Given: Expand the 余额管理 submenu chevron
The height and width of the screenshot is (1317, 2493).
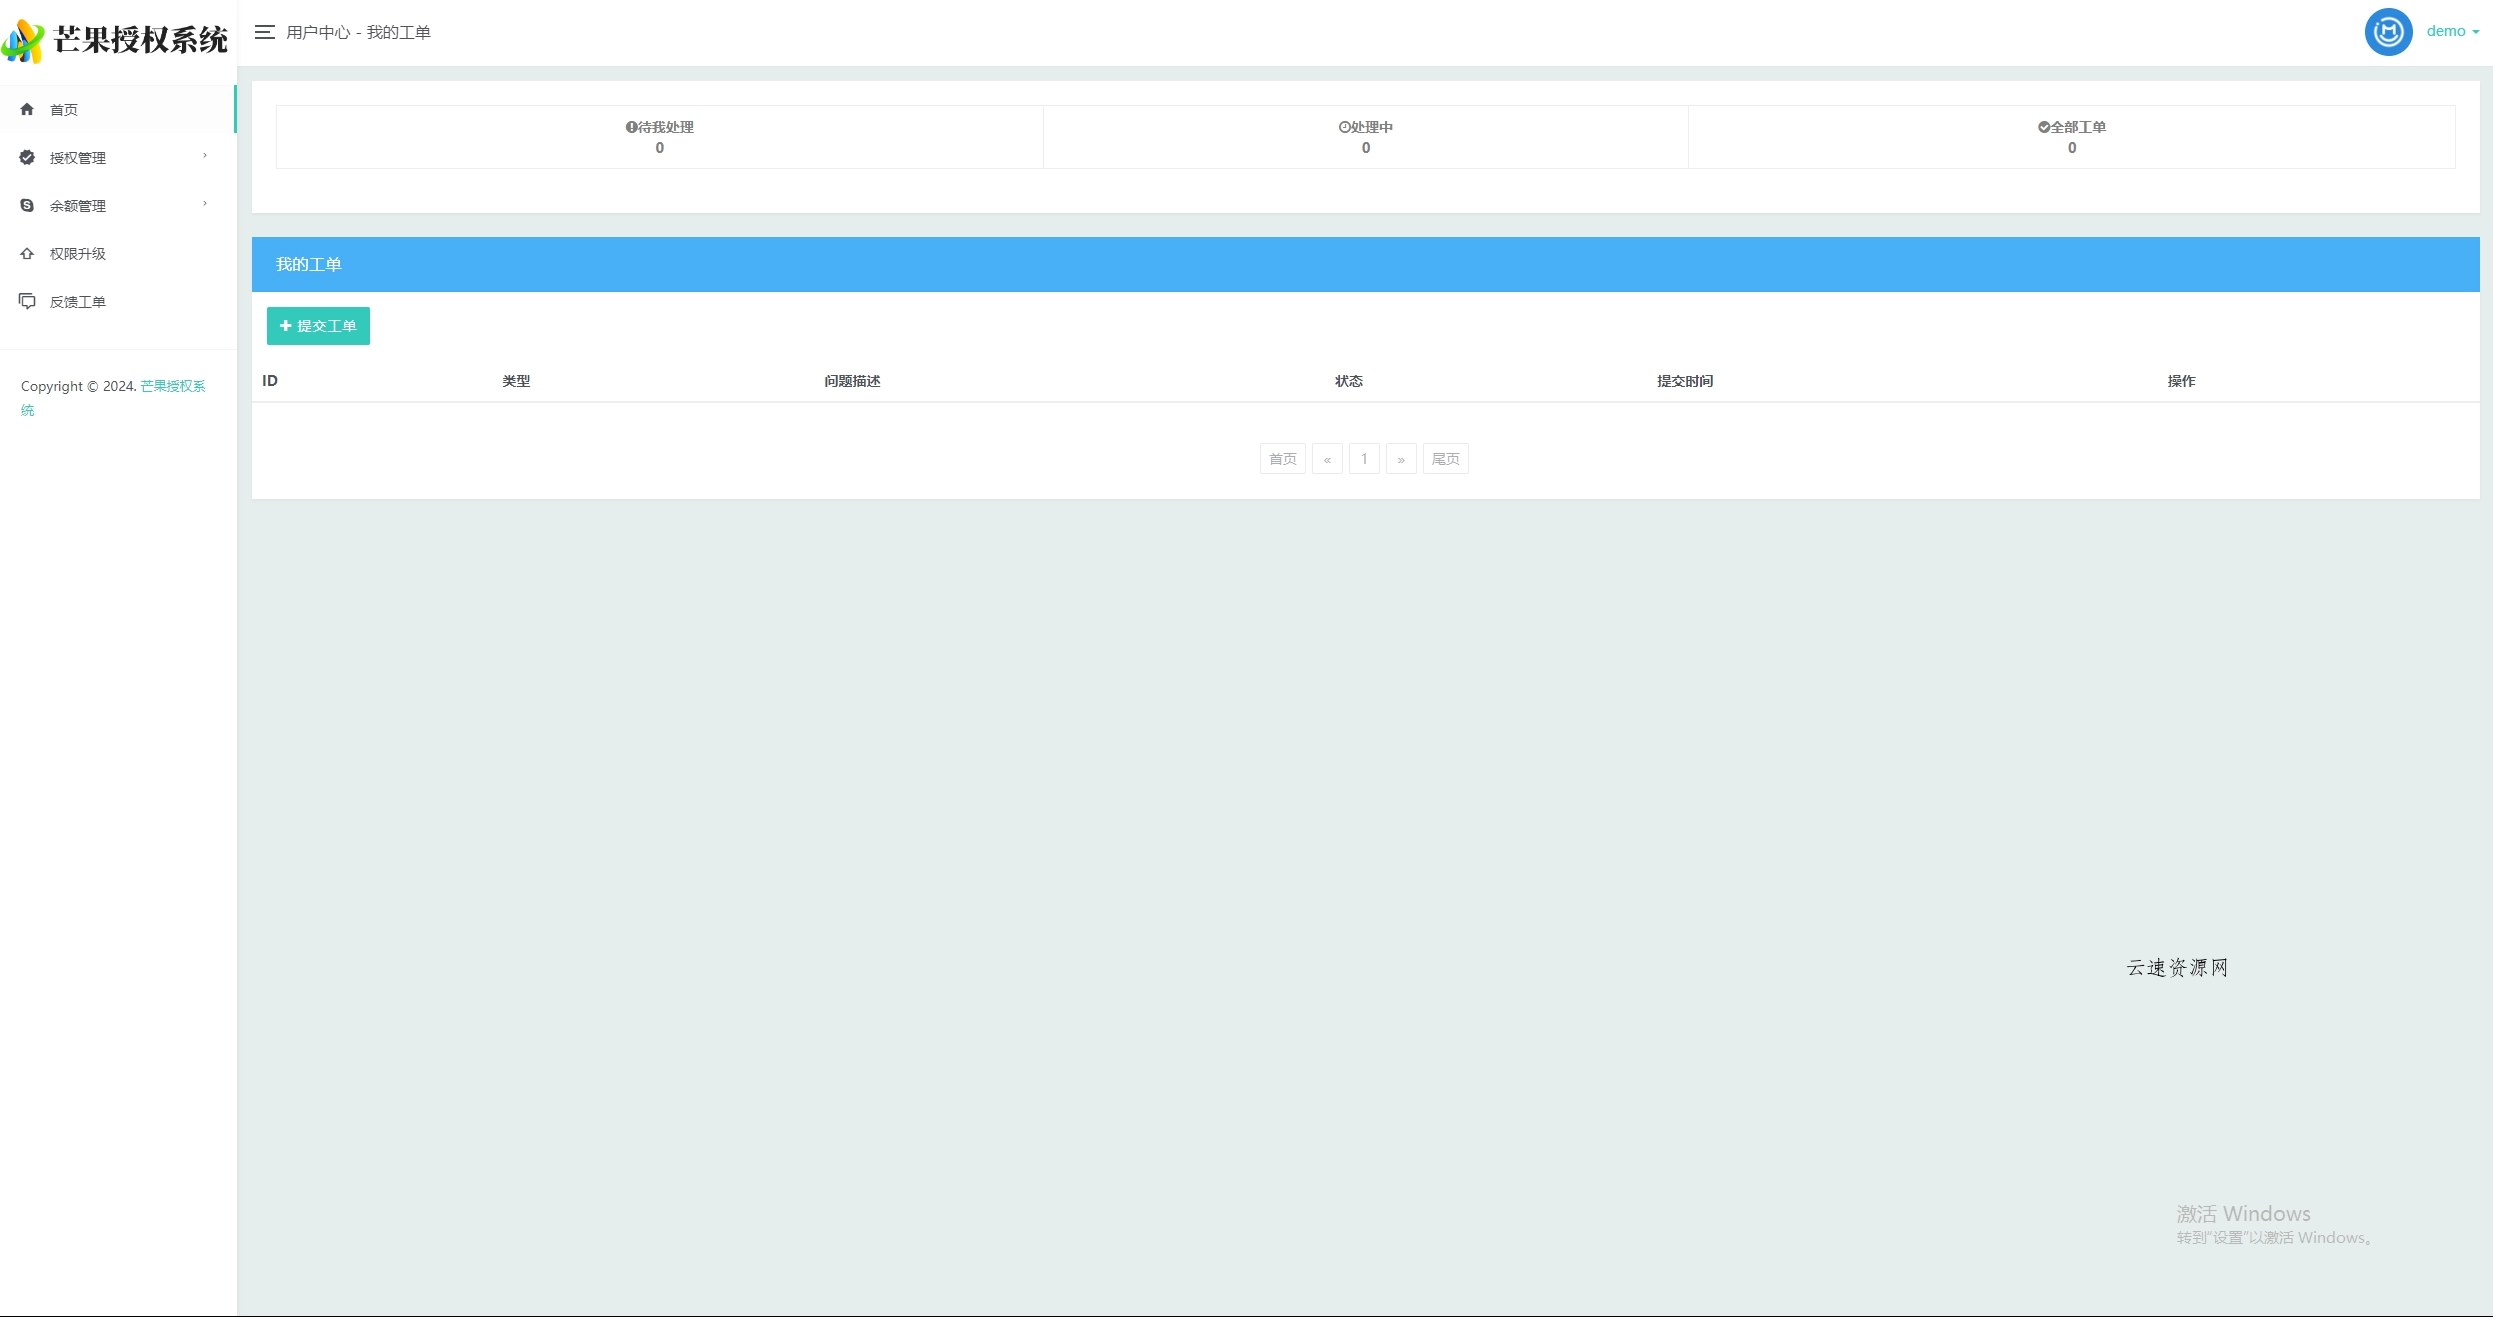Looking at the screenshot, I should [x=205, y=204].
